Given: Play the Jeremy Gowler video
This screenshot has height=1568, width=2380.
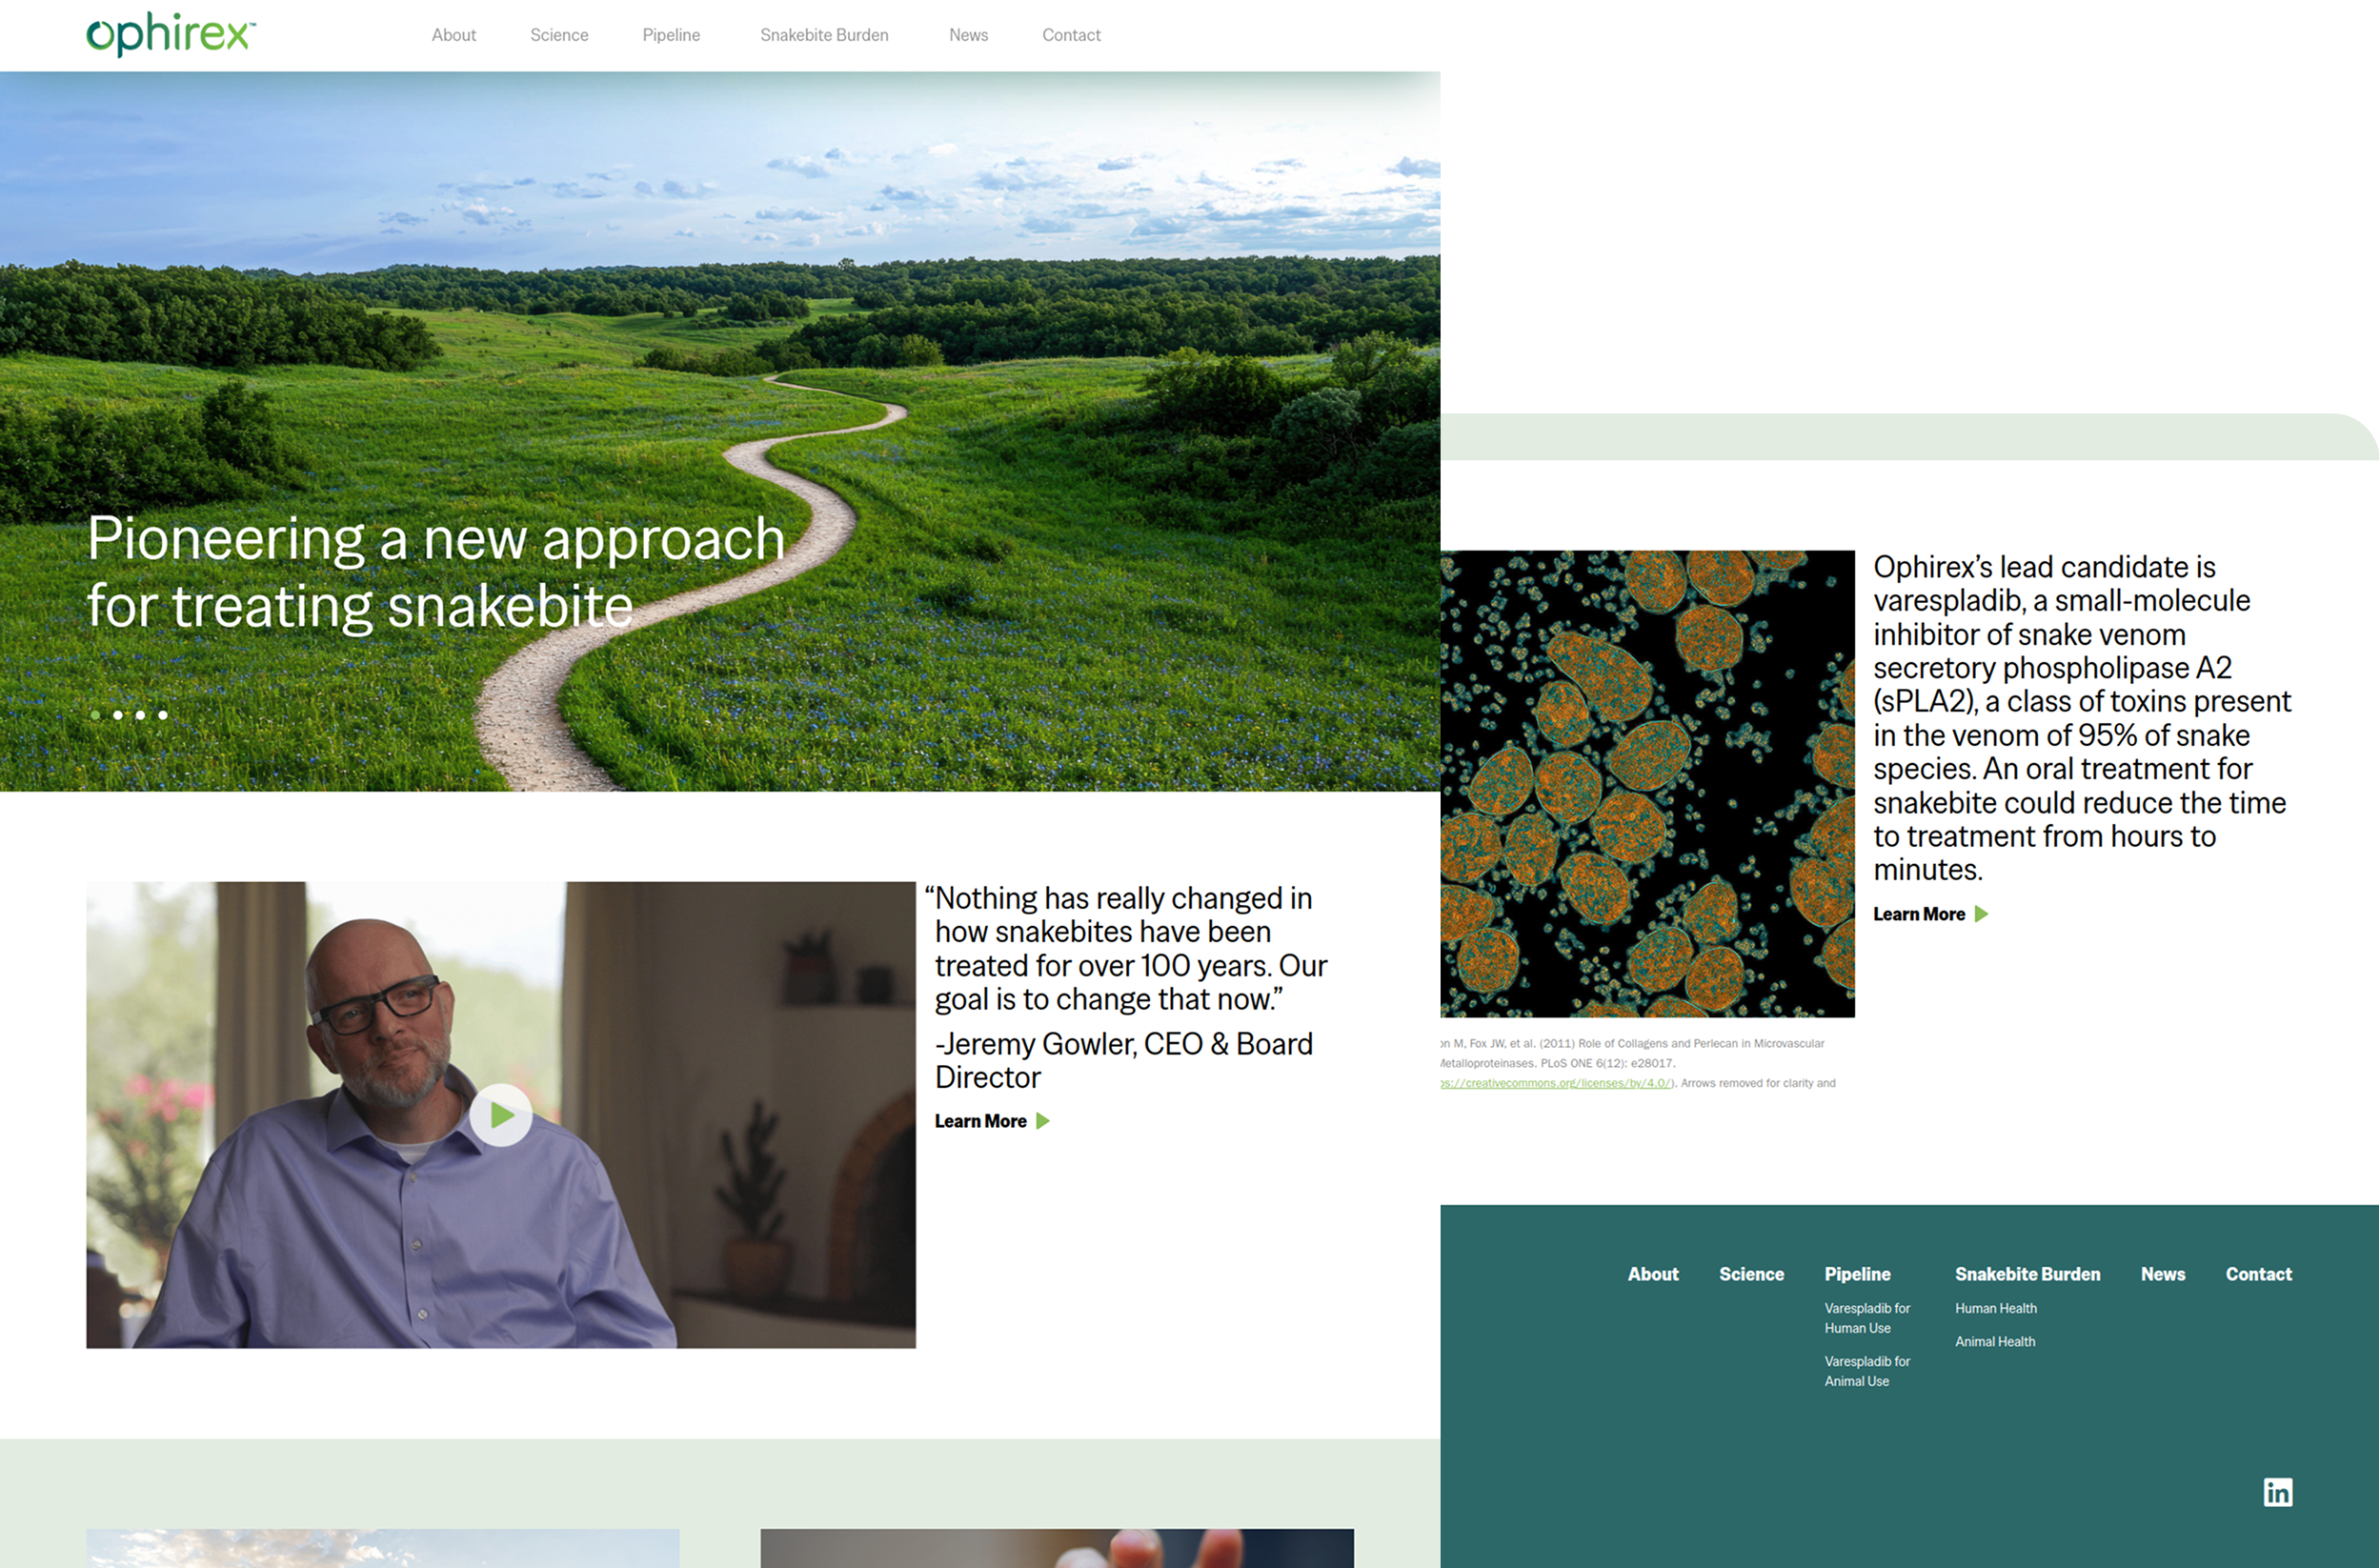Looking at the screenshot, I should 501,1115.
